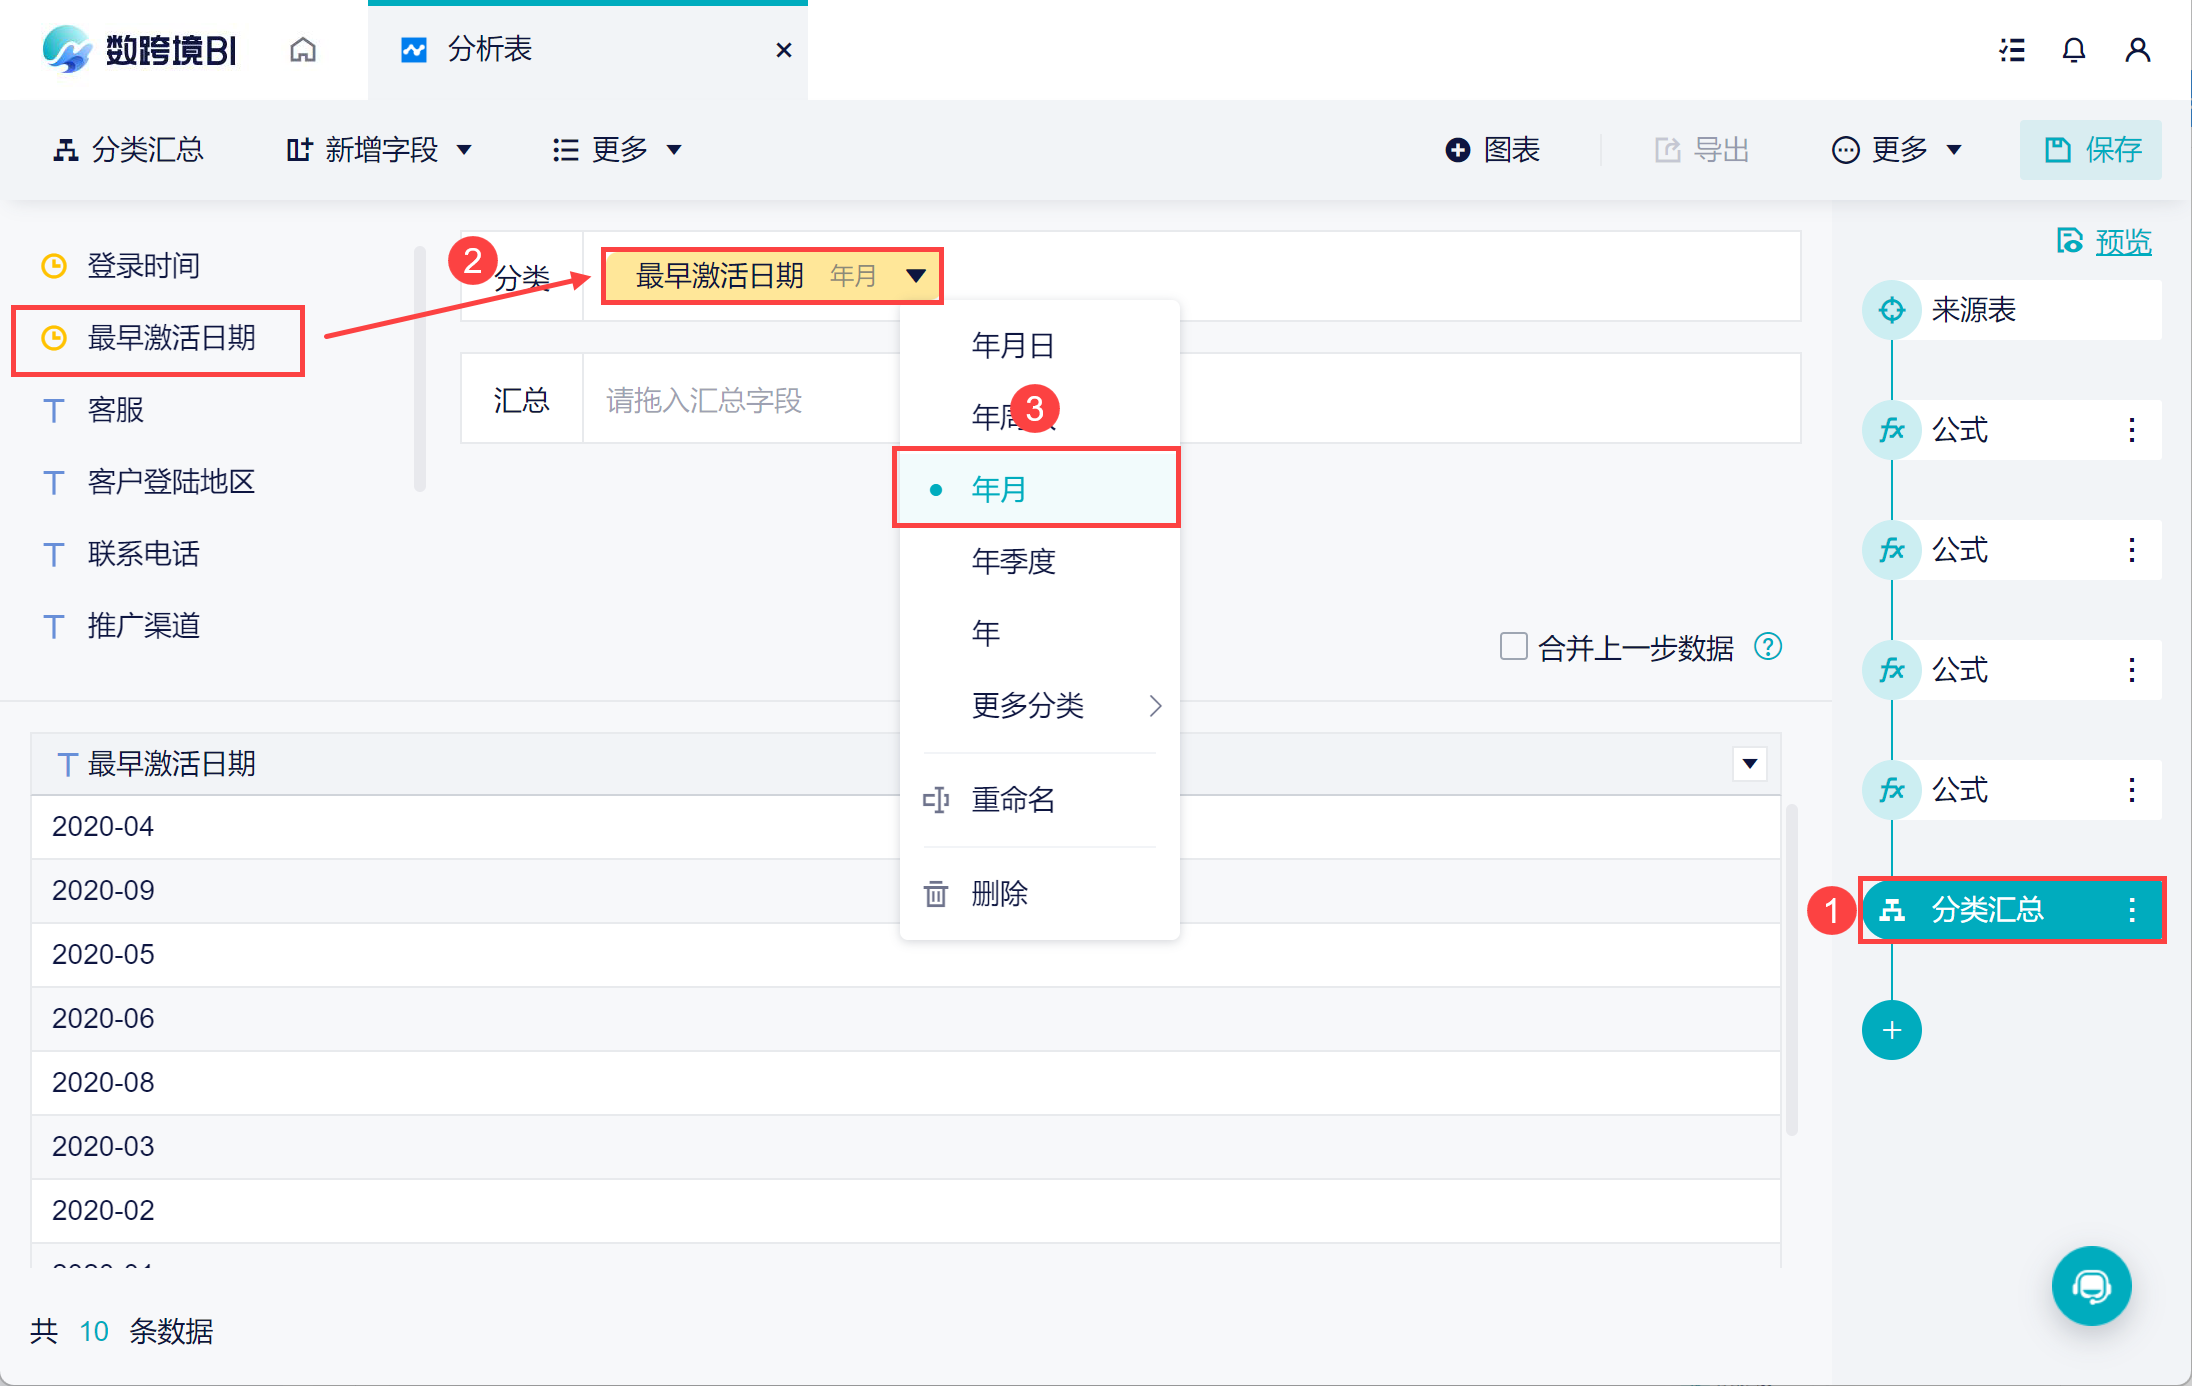
Task: Open the user profile icon
Action: (2138, 50)
